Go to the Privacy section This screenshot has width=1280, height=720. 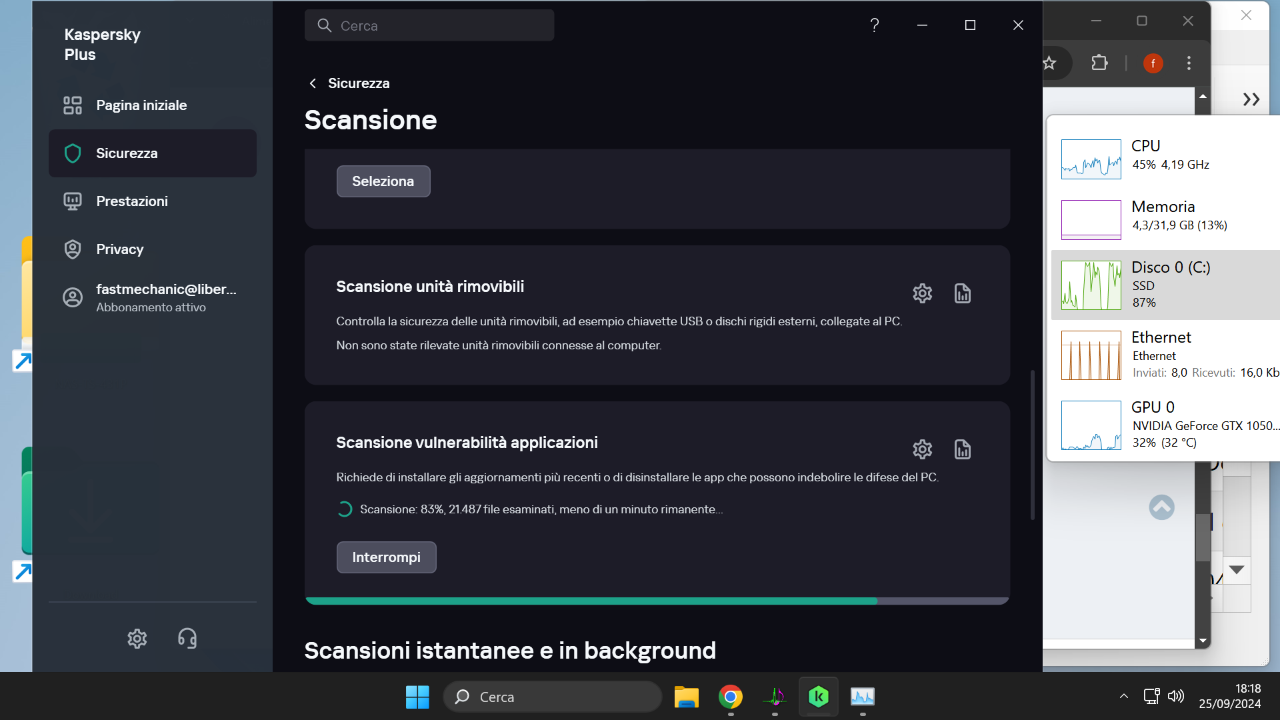click(x=152, y=249)
